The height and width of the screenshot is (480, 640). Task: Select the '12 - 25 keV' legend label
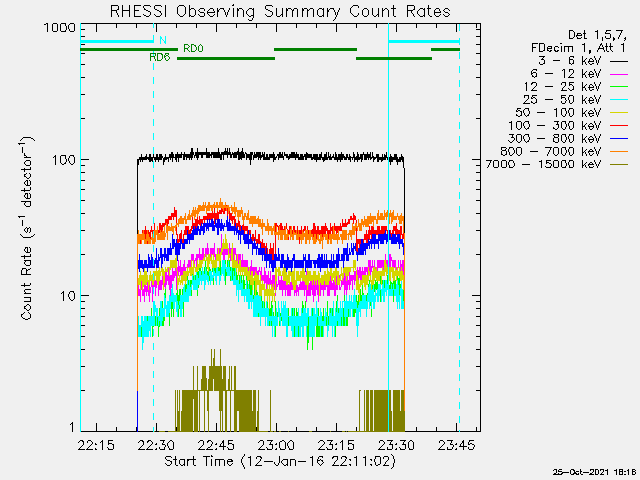(562, 87)
